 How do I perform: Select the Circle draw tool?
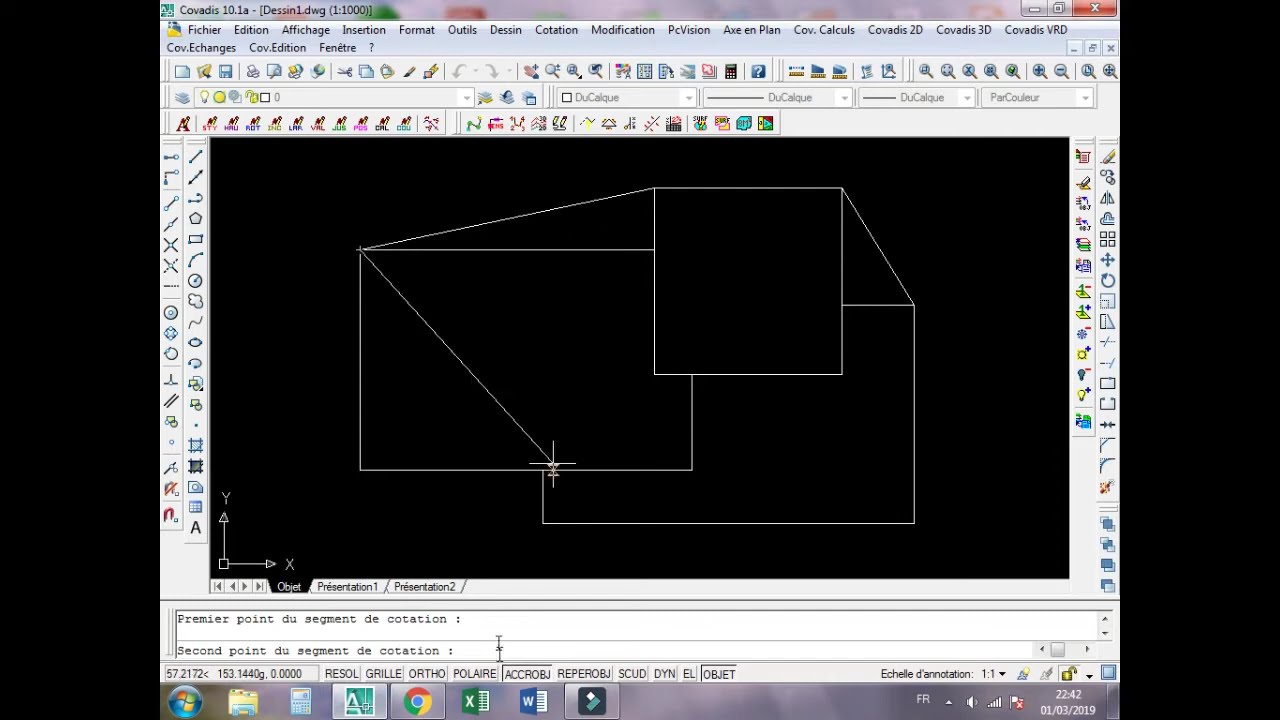click(195, 281)
